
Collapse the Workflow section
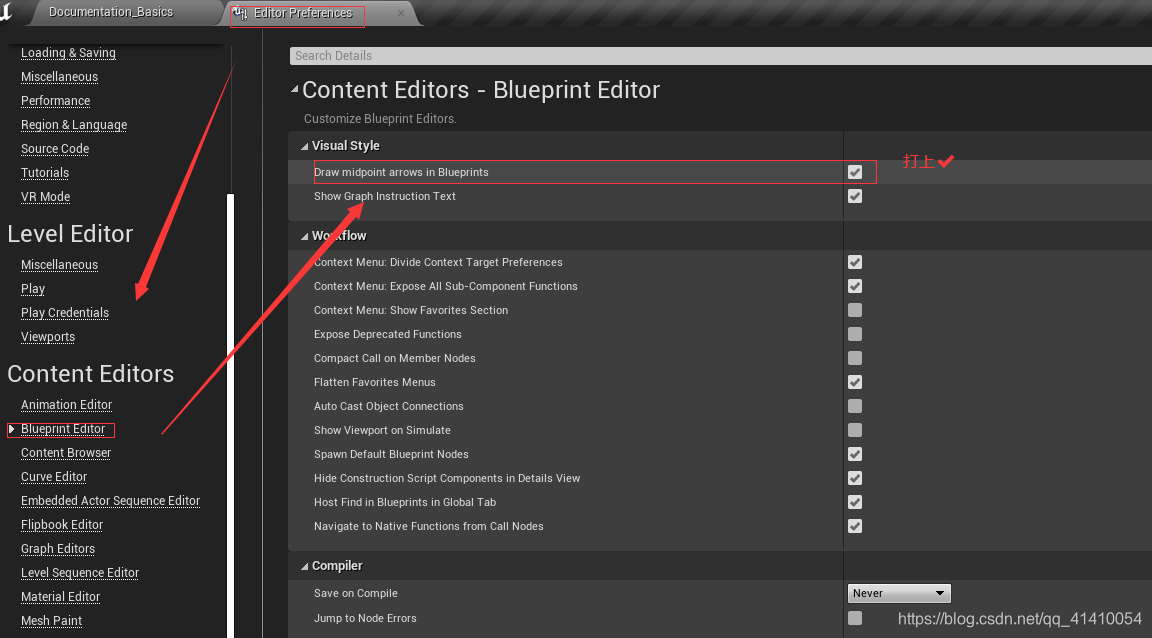tap(304, 236)
